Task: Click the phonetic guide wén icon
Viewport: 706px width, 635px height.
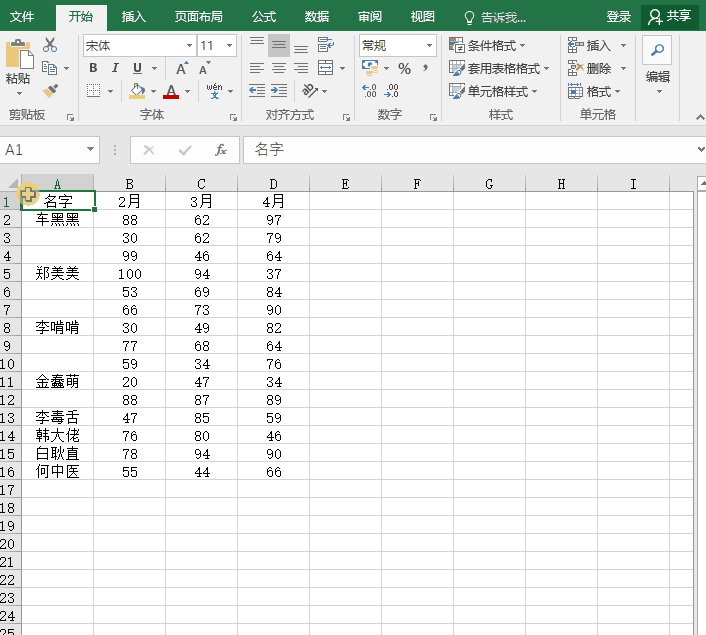Action: point(214,91)
